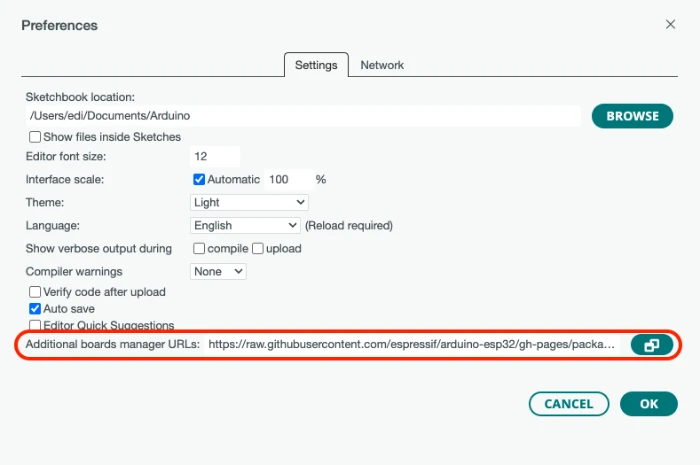
Task: Enable Editor Quick Suggestions checkbox
Action: [x=35, y=325]
